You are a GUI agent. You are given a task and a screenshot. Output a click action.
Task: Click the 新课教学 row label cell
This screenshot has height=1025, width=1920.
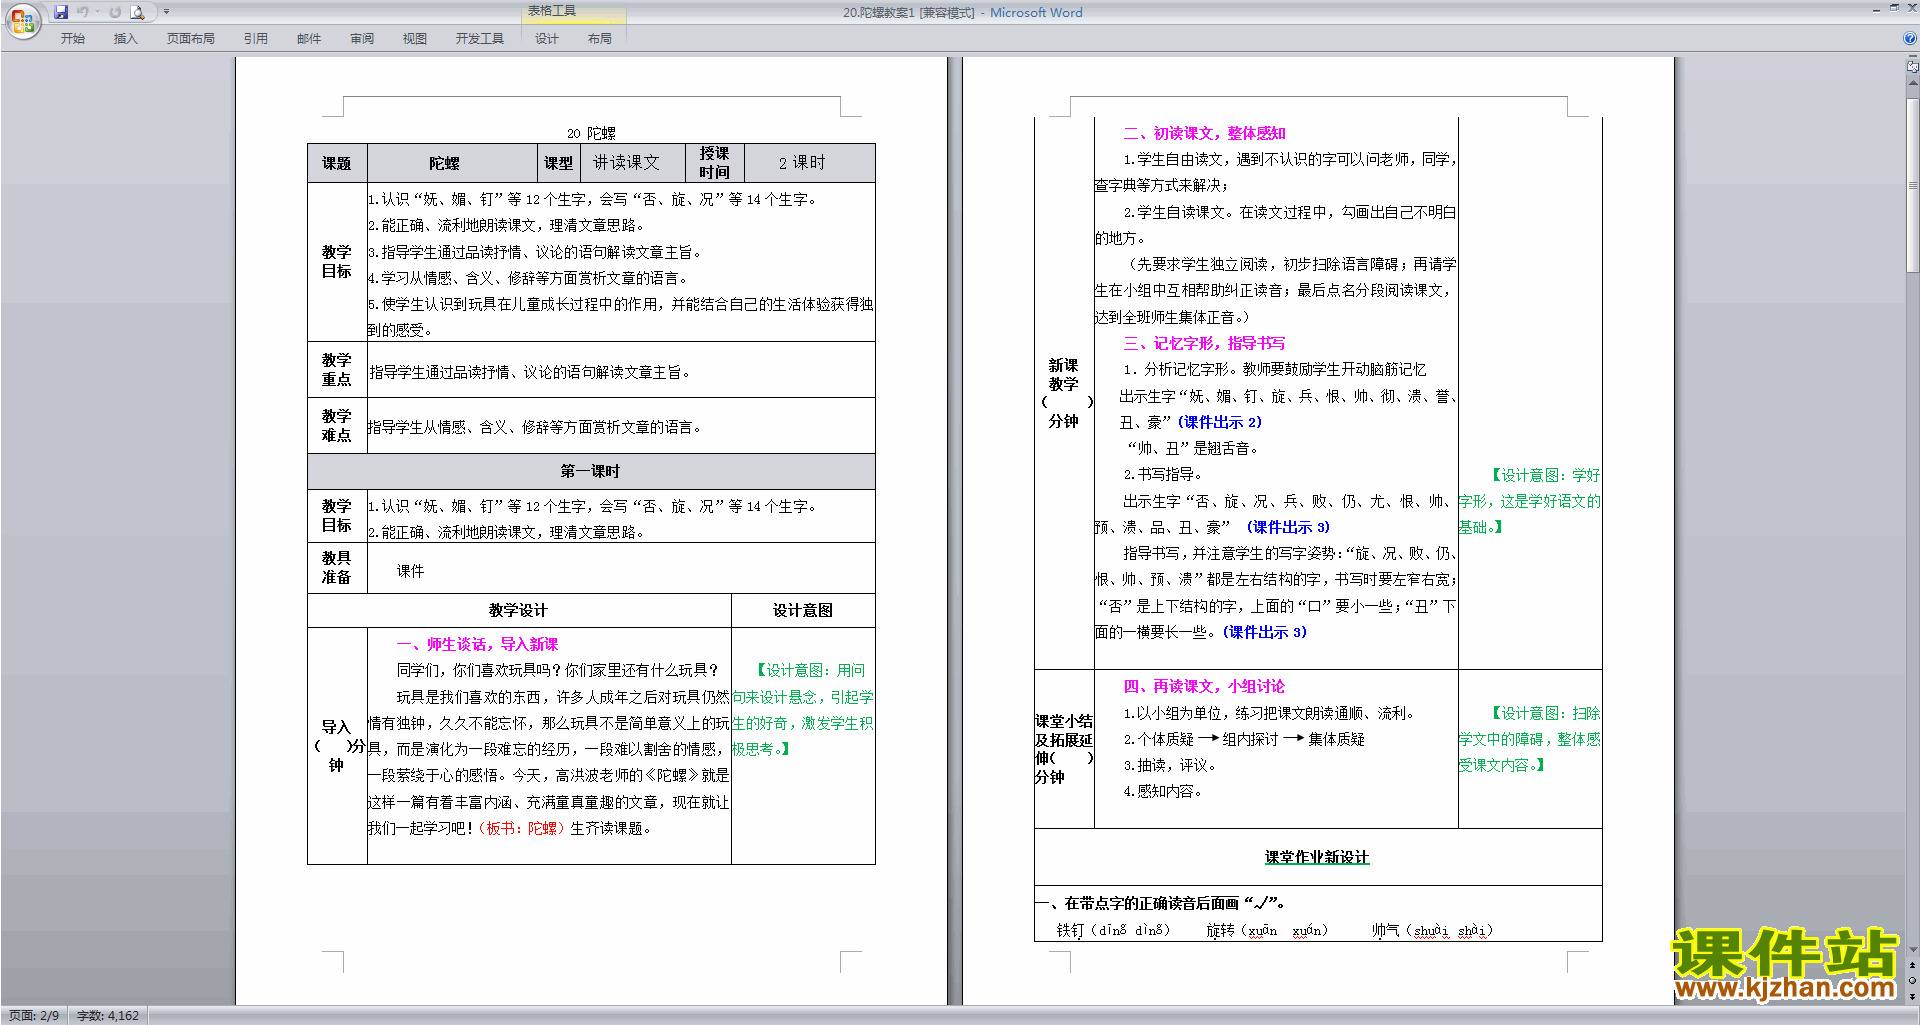coord(1064,393)
